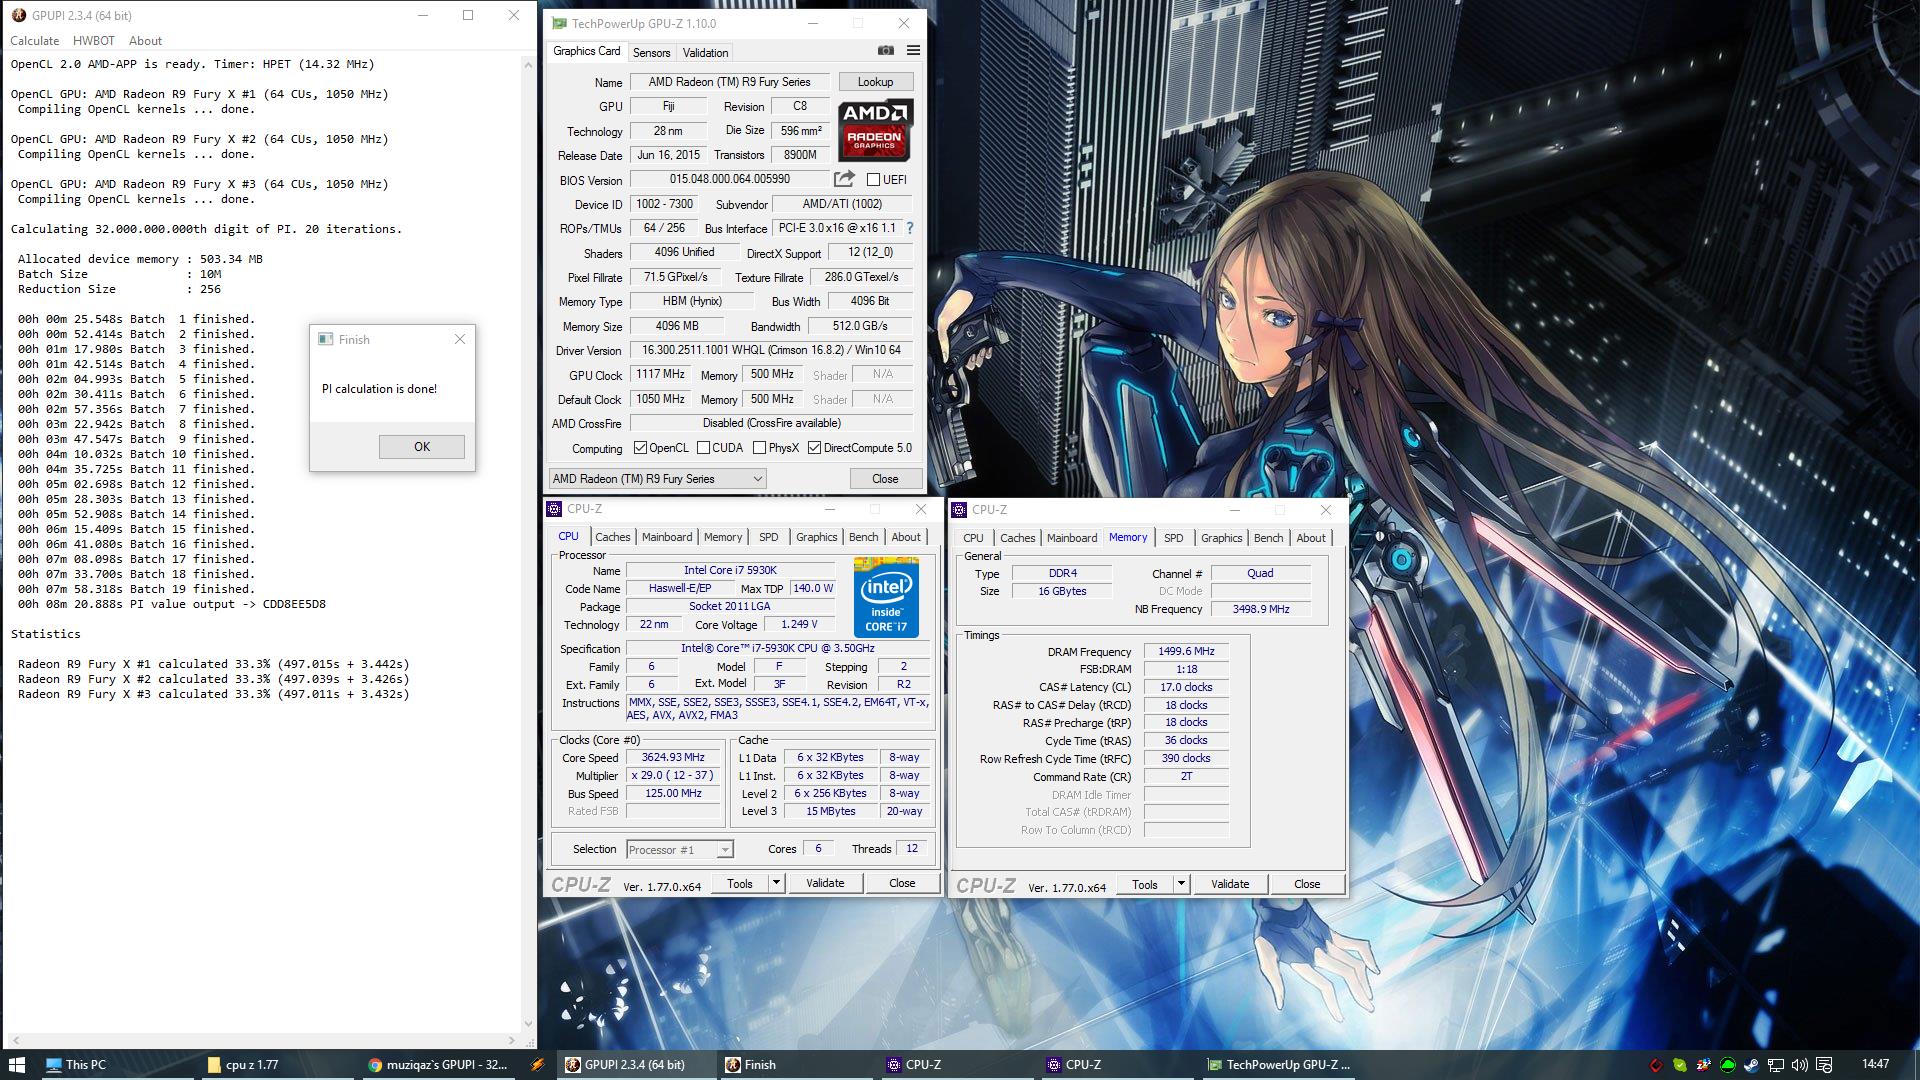Click Close in right CPU-Z Memory window

(1307, 884)
